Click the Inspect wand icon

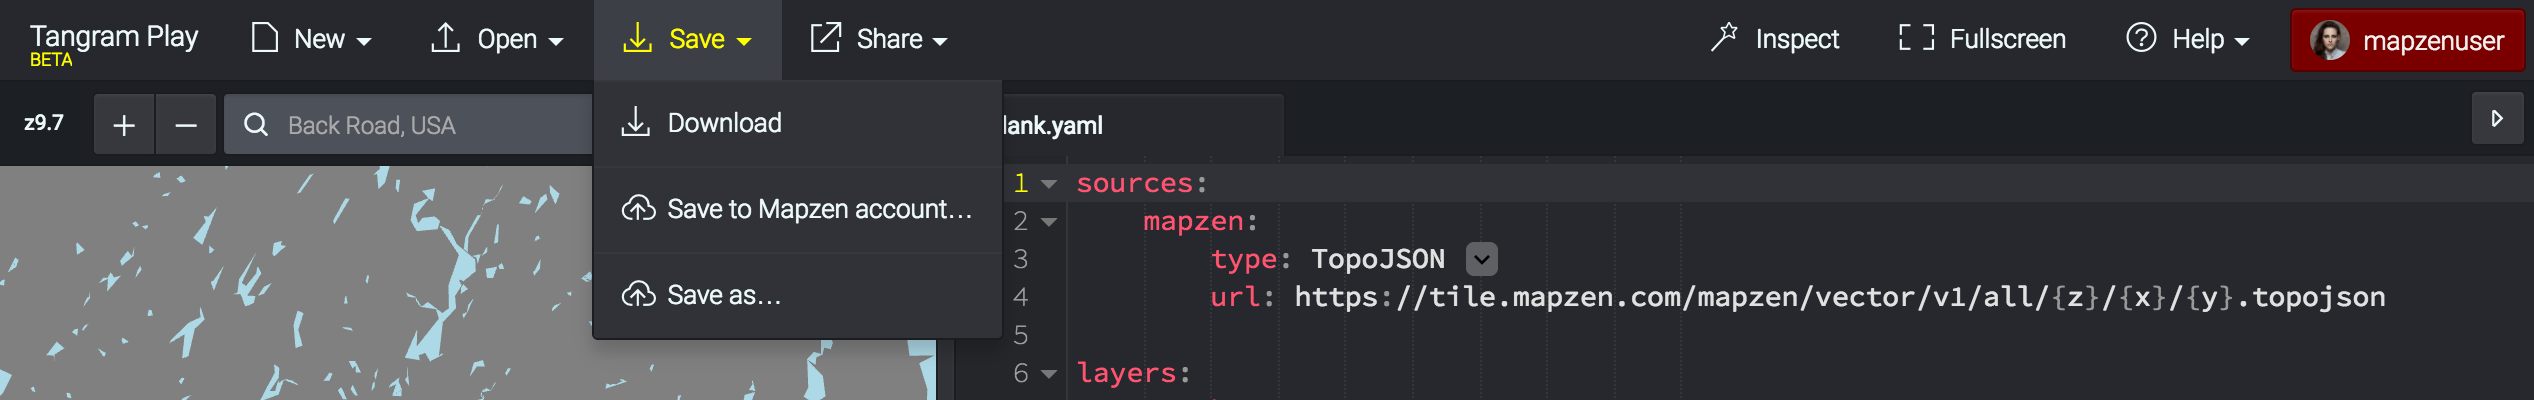[1724, 38]
